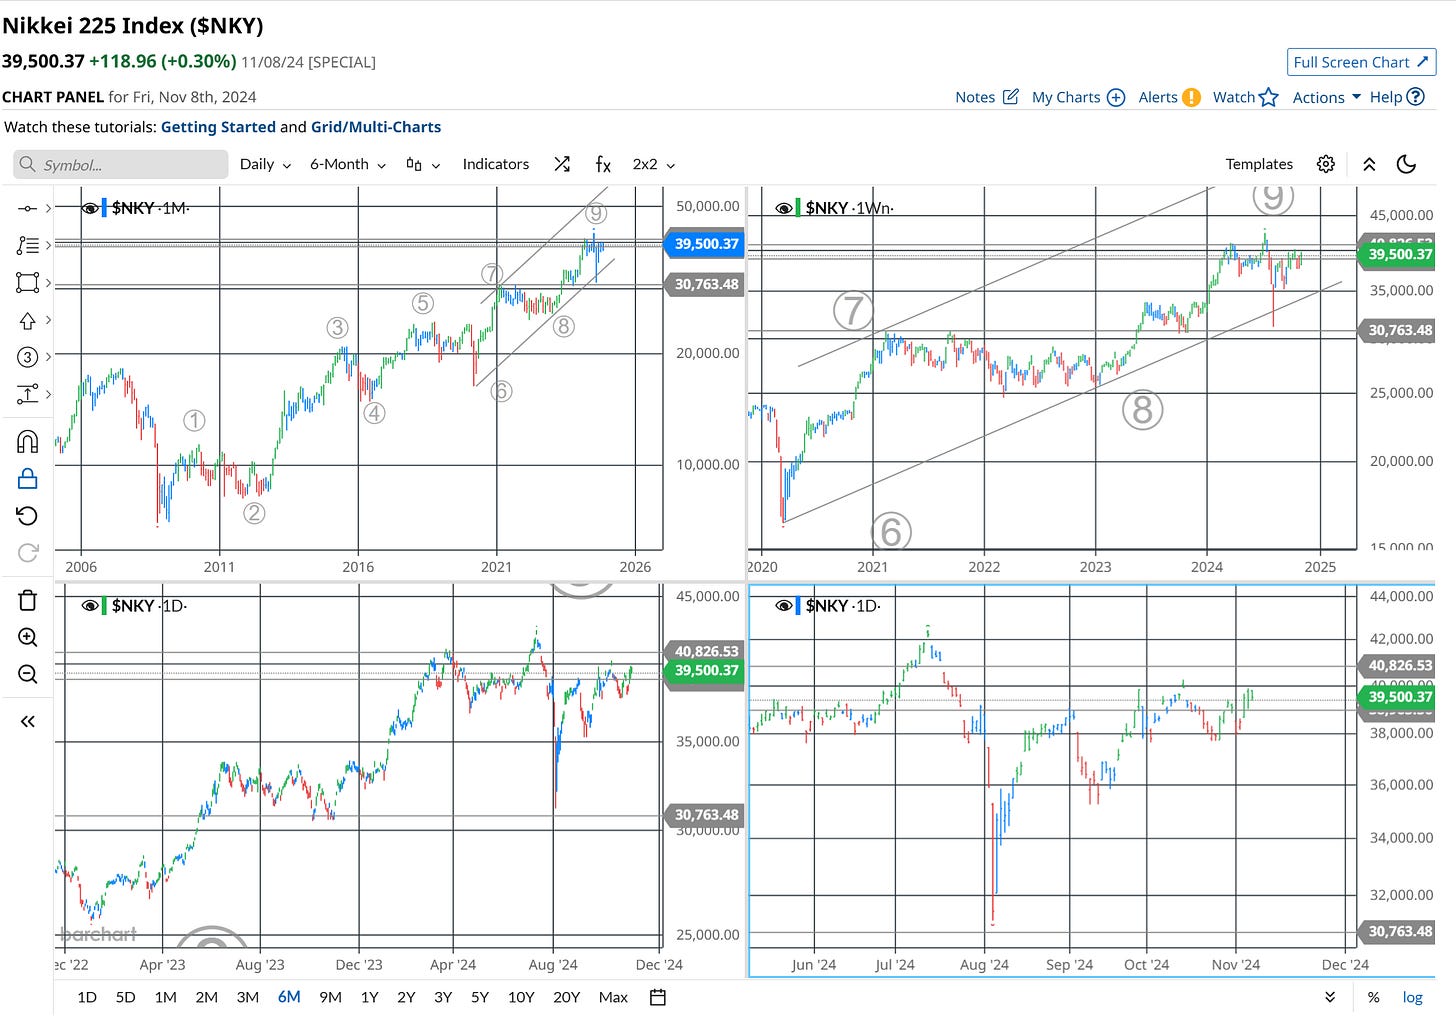Image resolution: width=1456 pixels, height=1026 pixels.
Task: Expand the Actions dropdown menu
Action: 1326,97
